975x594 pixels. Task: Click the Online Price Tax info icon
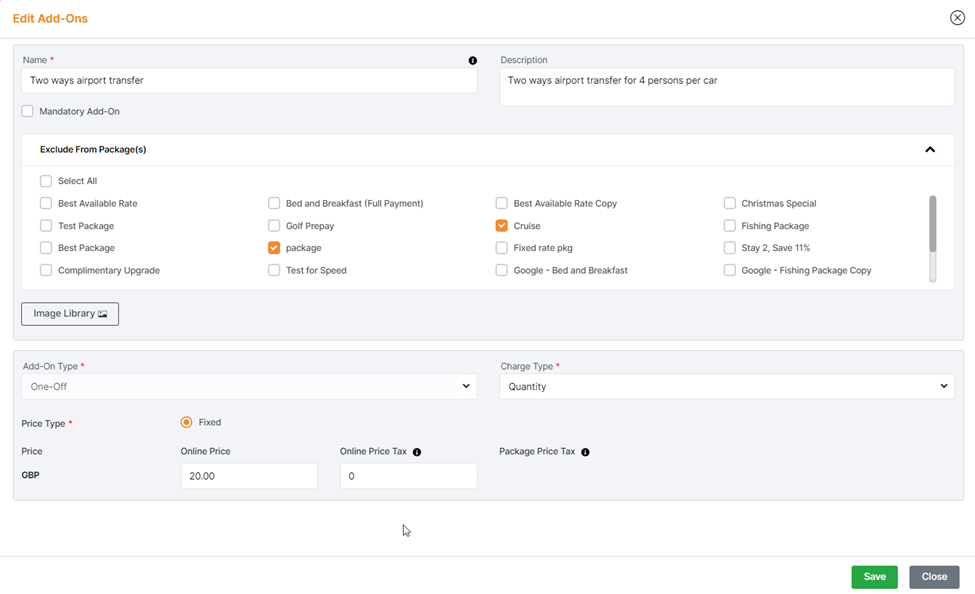(x=417, y=452)
